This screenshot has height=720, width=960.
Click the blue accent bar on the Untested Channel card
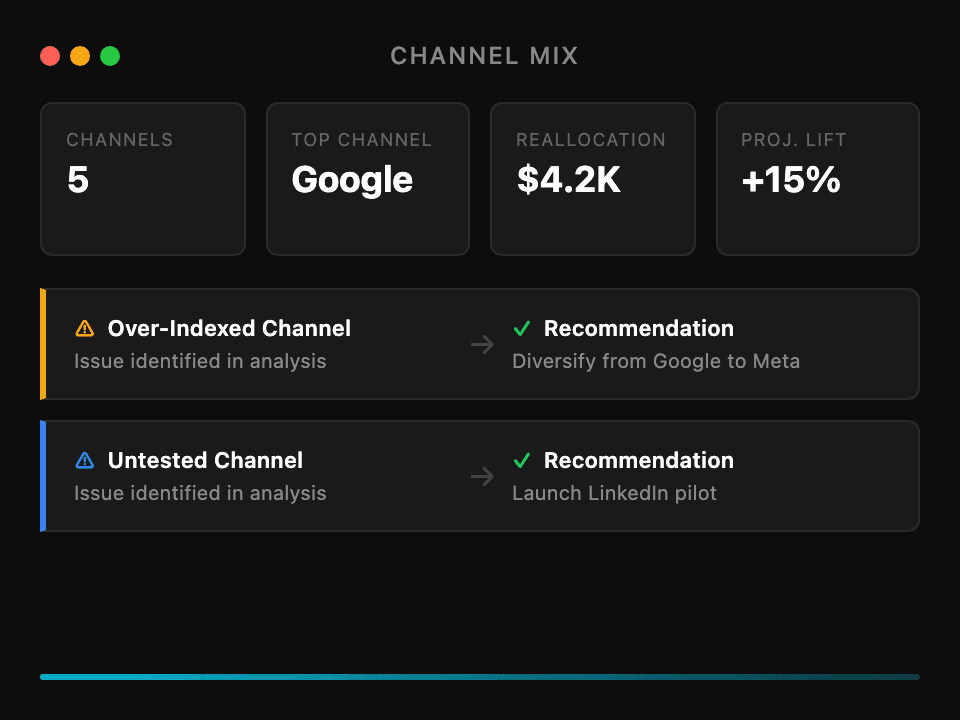point(41,476)
